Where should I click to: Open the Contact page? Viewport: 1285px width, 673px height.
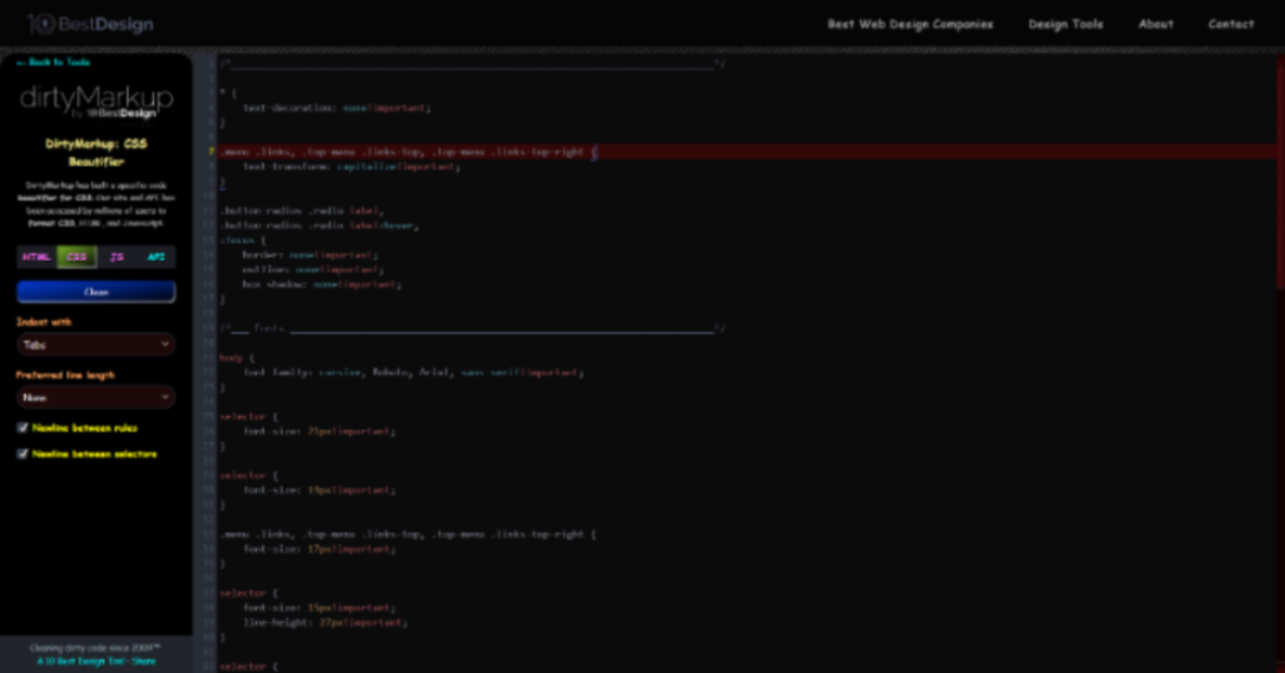click(x=1231, y=24)
